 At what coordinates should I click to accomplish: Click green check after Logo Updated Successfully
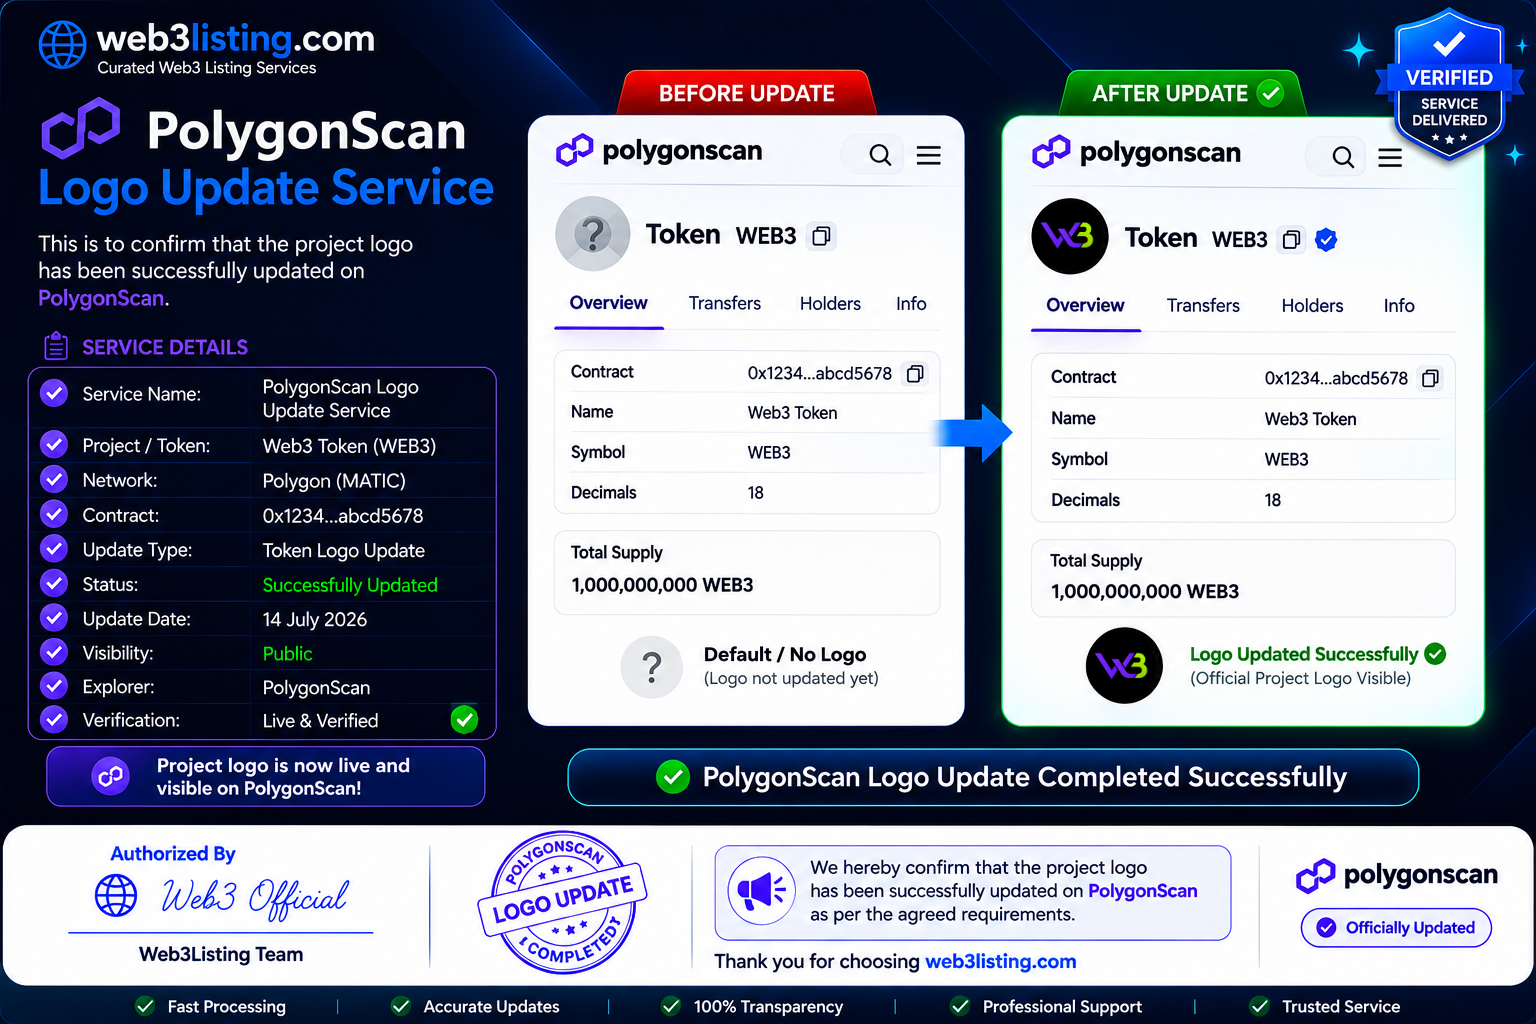1435,654
